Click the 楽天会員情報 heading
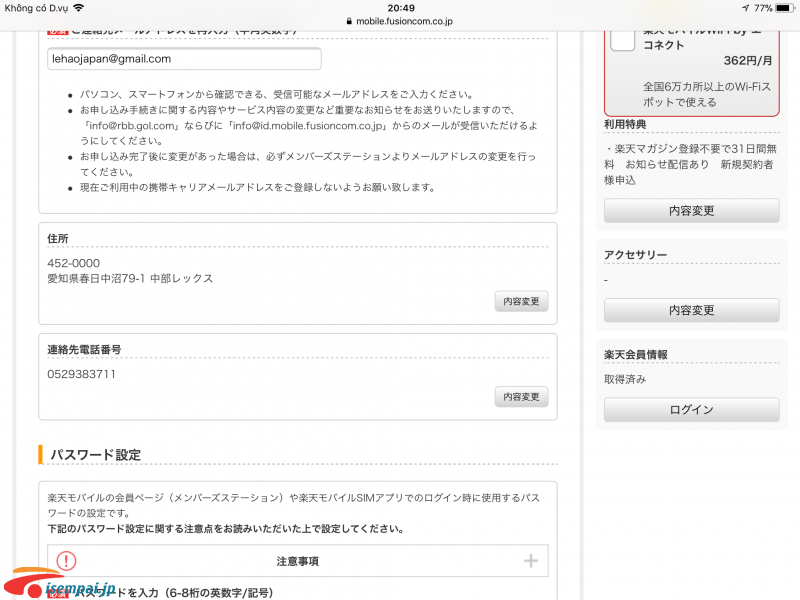 (636, 355)
